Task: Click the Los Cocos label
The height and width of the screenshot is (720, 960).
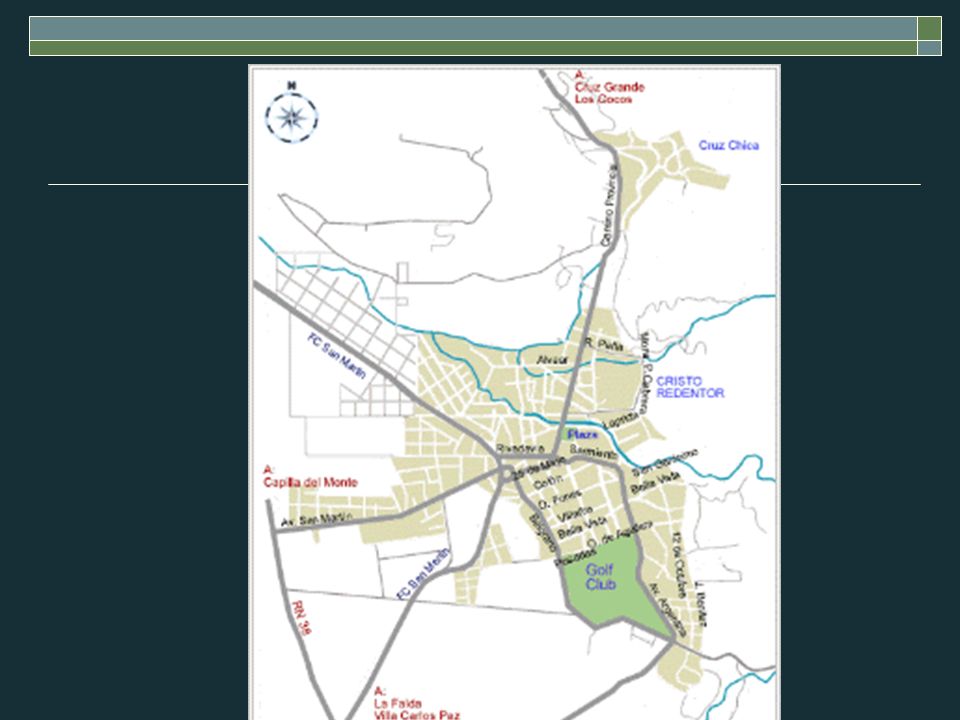Action: coord(603,99)
